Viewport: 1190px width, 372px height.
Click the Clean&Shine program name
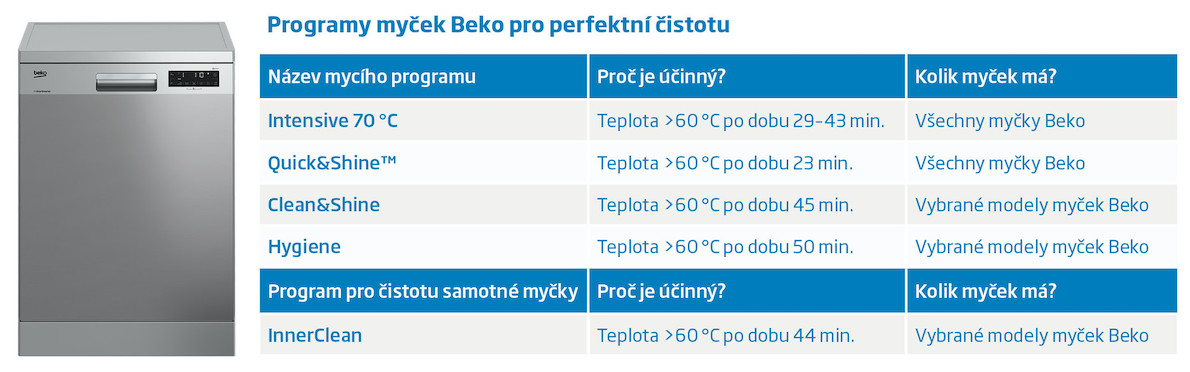(x=324, y=205)
